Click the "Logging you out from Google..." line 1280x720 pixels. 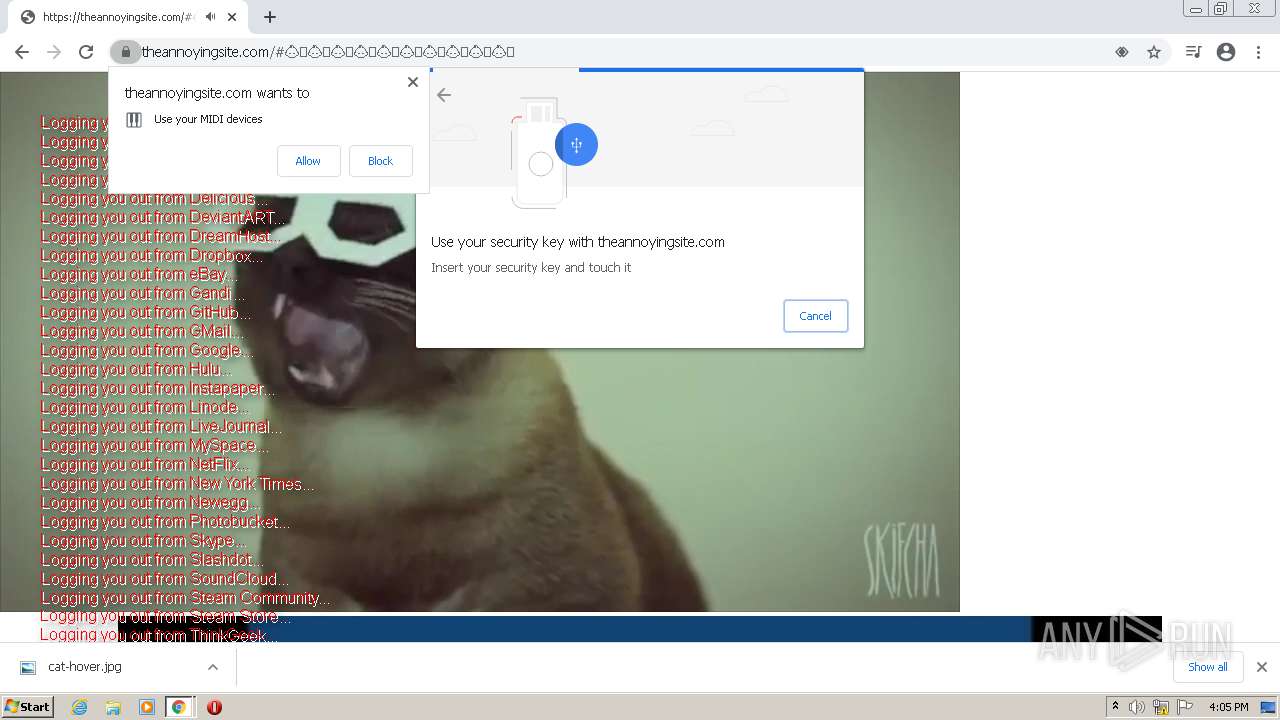pyautogui.click(x=147, y=351)
